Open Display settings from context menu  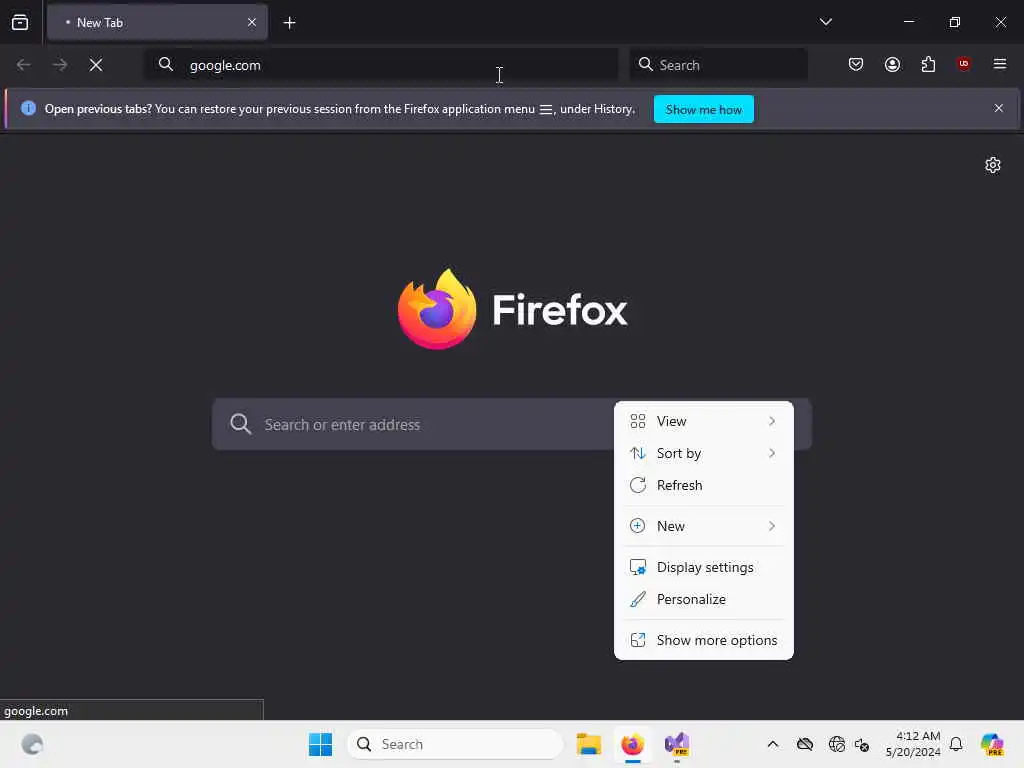(x=703, y=568)
